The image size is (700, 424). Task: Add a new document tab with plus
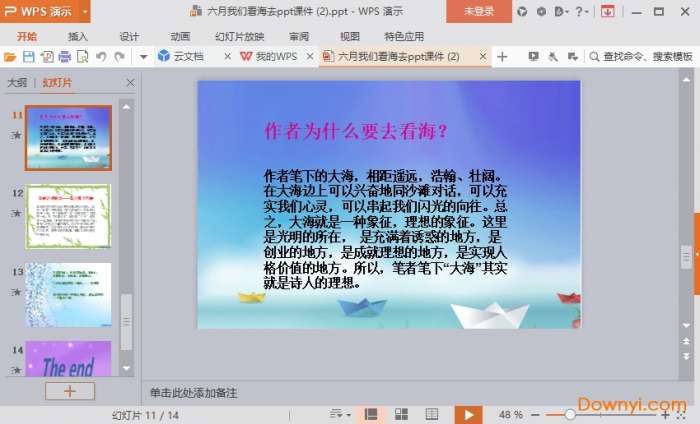tap(502, 57)
